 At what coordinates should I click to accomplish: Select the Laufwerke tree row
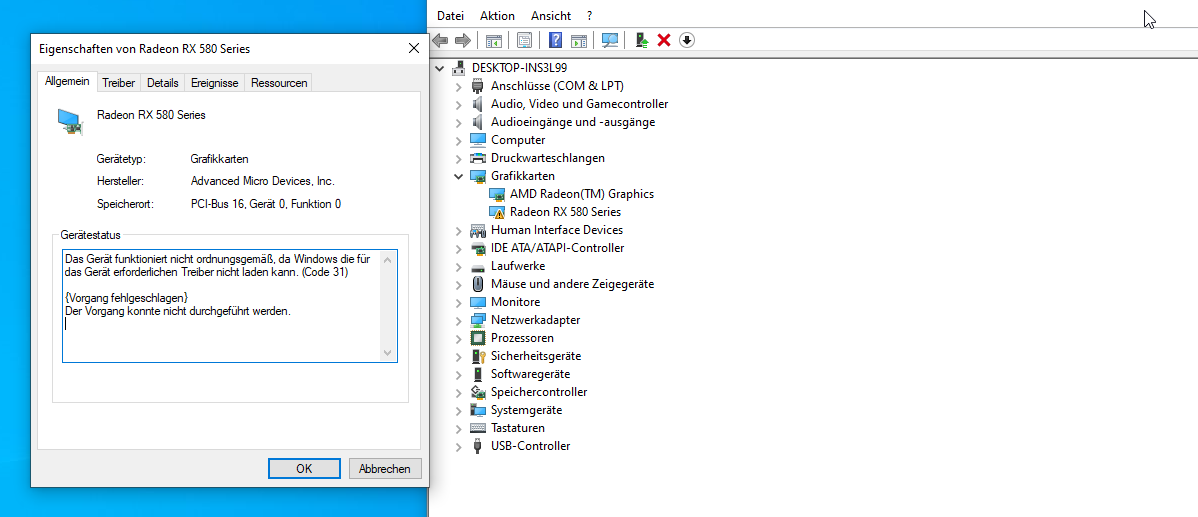pos(517,267)
